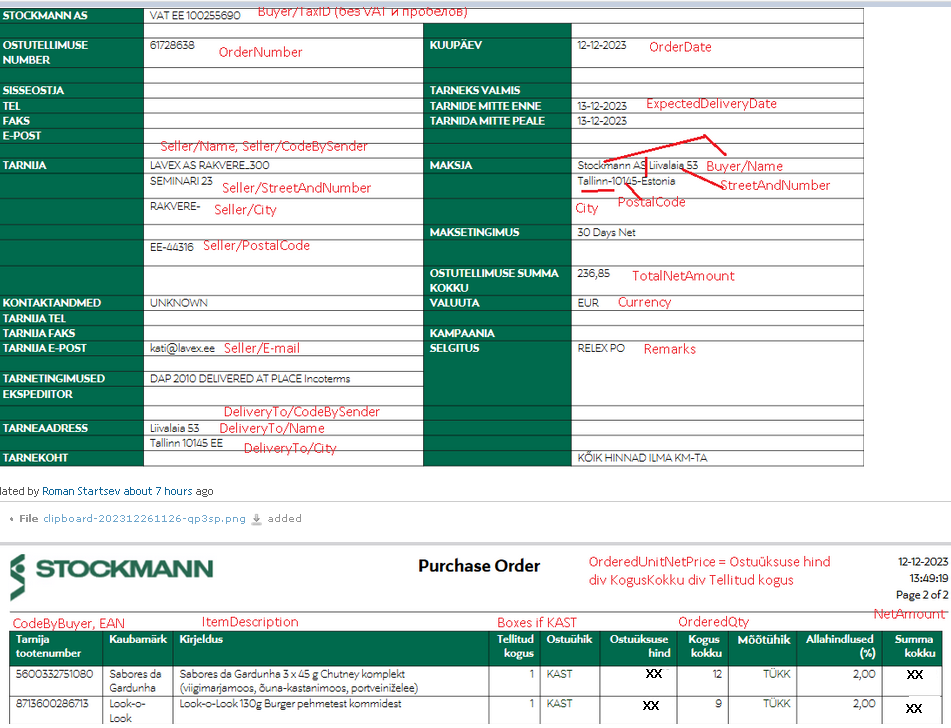Open the 'about 7 hours' timestamp link
This screenshot has height=728, width=951.
(158, 491)
